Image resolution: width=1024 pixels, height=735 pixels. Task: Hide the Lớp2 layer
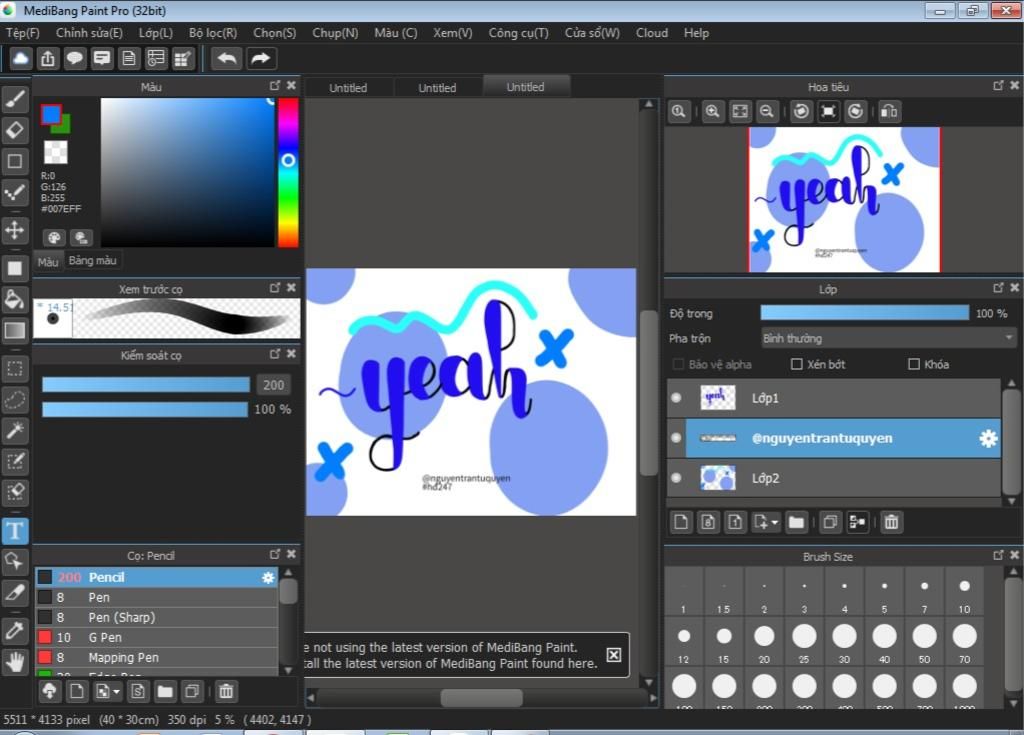[677, 478]
